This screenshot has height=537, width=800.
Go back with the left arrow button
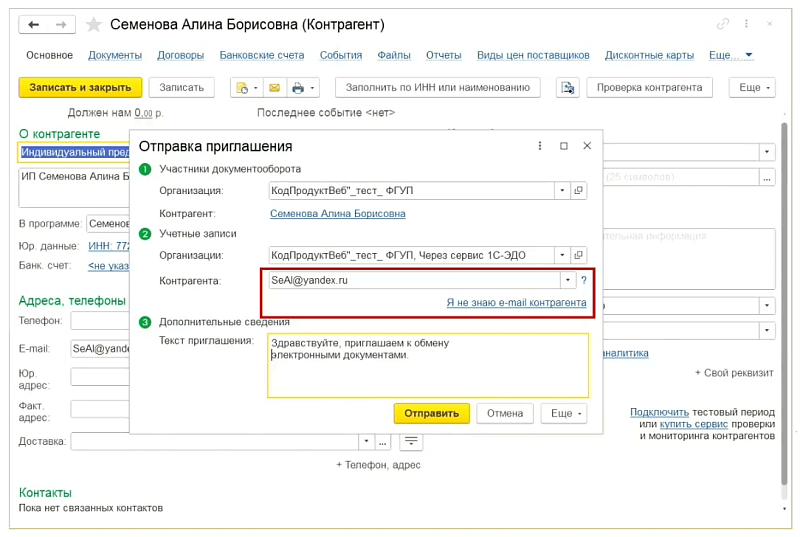[34, 24]
